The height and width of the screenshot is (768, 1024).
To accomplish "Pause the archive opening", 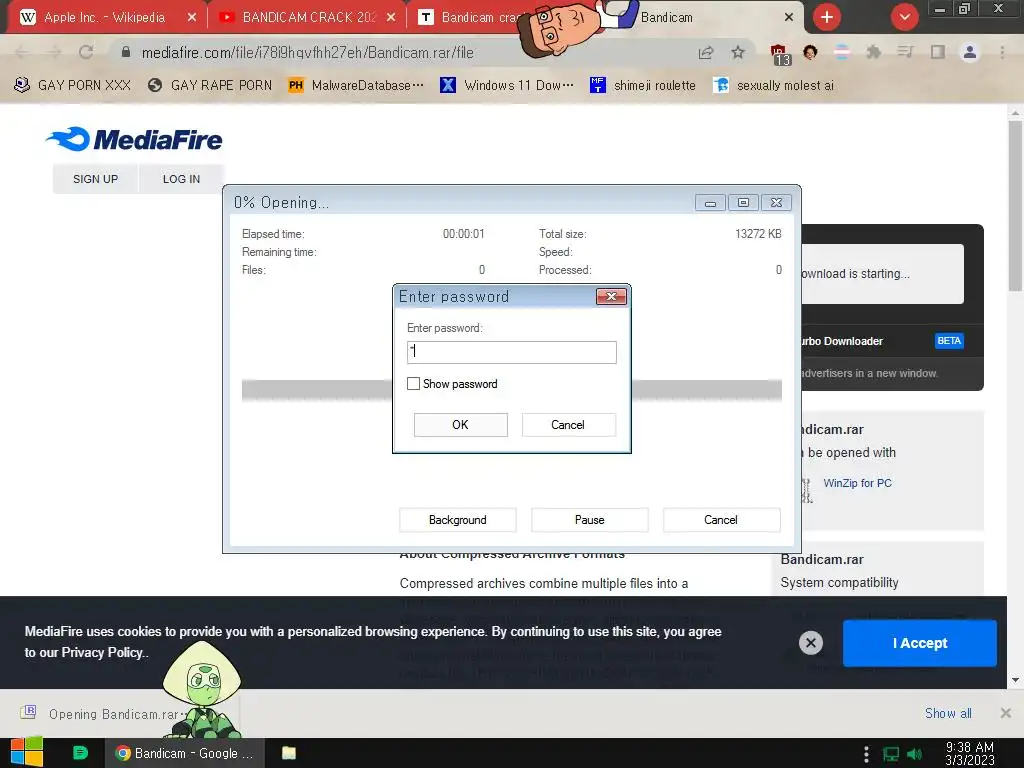I will coord(590,520).
